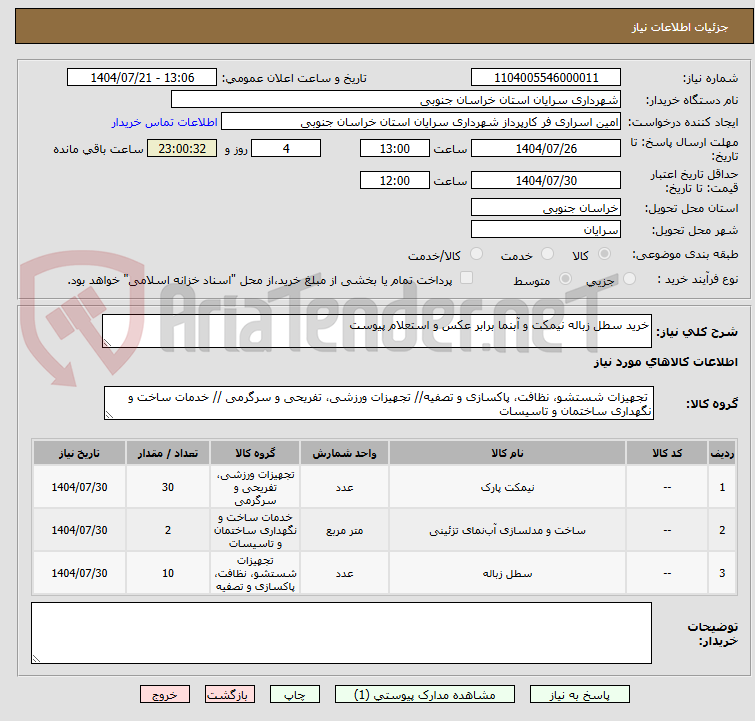Select the جزیی purchase type radio
This screenshot has width=755, height=721.
(629, 278)
